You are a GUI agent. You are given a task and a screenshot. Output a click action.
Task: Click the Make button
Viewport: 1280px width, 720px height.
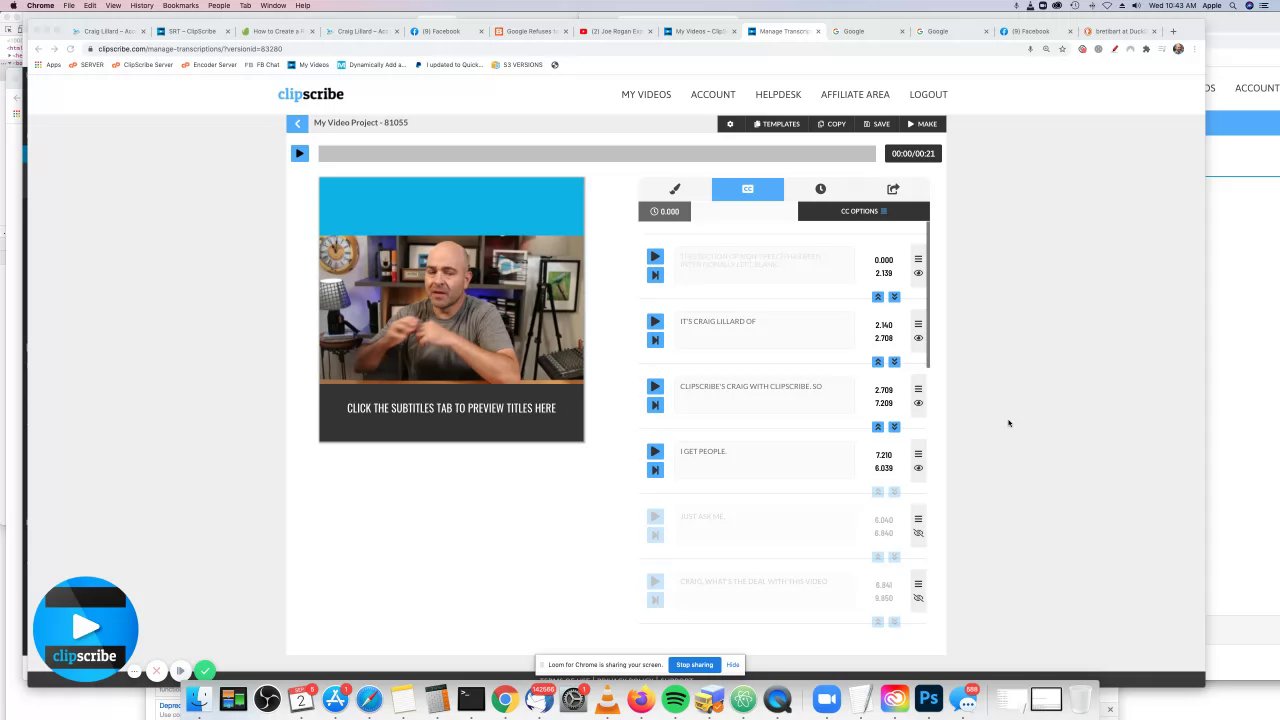coord(922,124)
